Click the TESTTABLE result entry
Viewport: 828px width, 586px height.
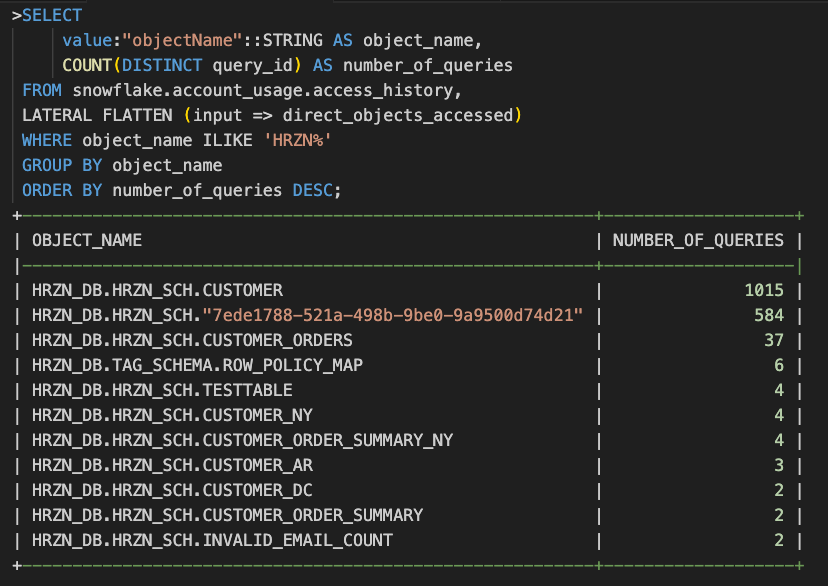click(x=162, y=390)
